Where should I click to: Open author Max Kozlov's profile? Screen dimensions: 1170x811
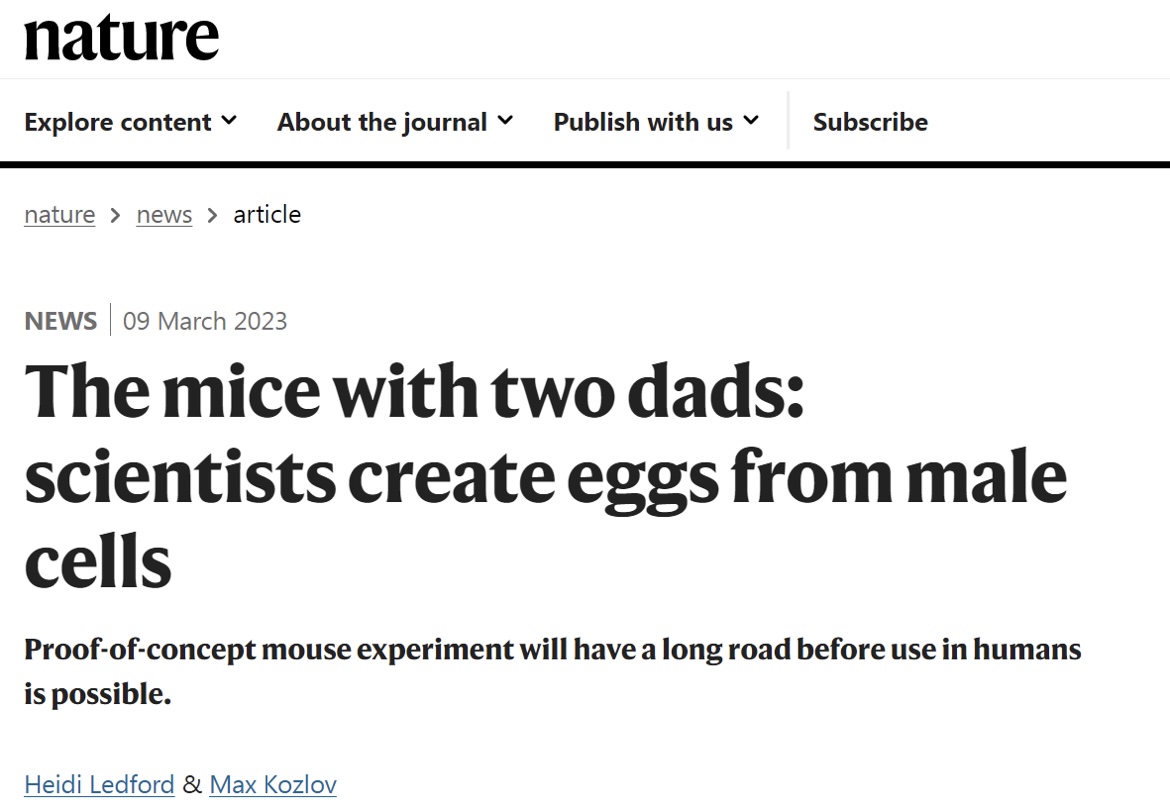(x=273, y=785)
